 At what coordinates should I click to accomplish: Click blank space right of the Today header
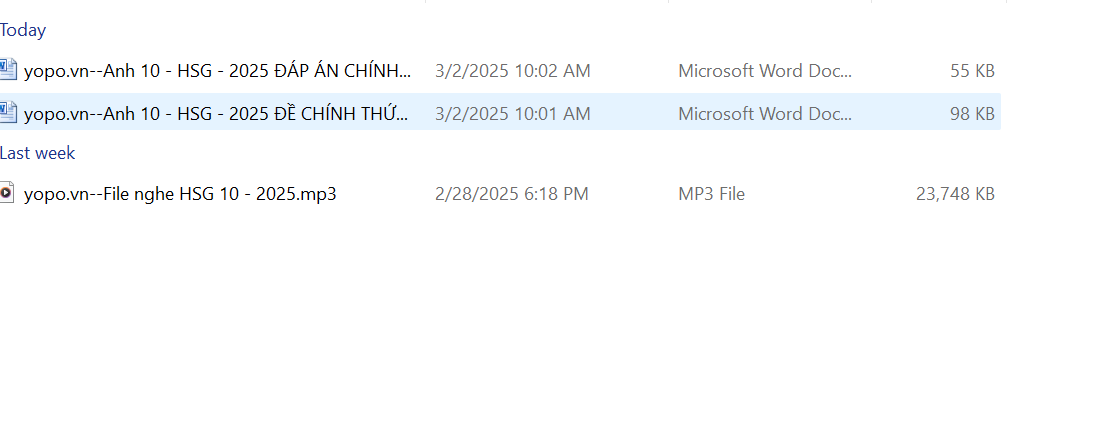click(x=500, y=30)
